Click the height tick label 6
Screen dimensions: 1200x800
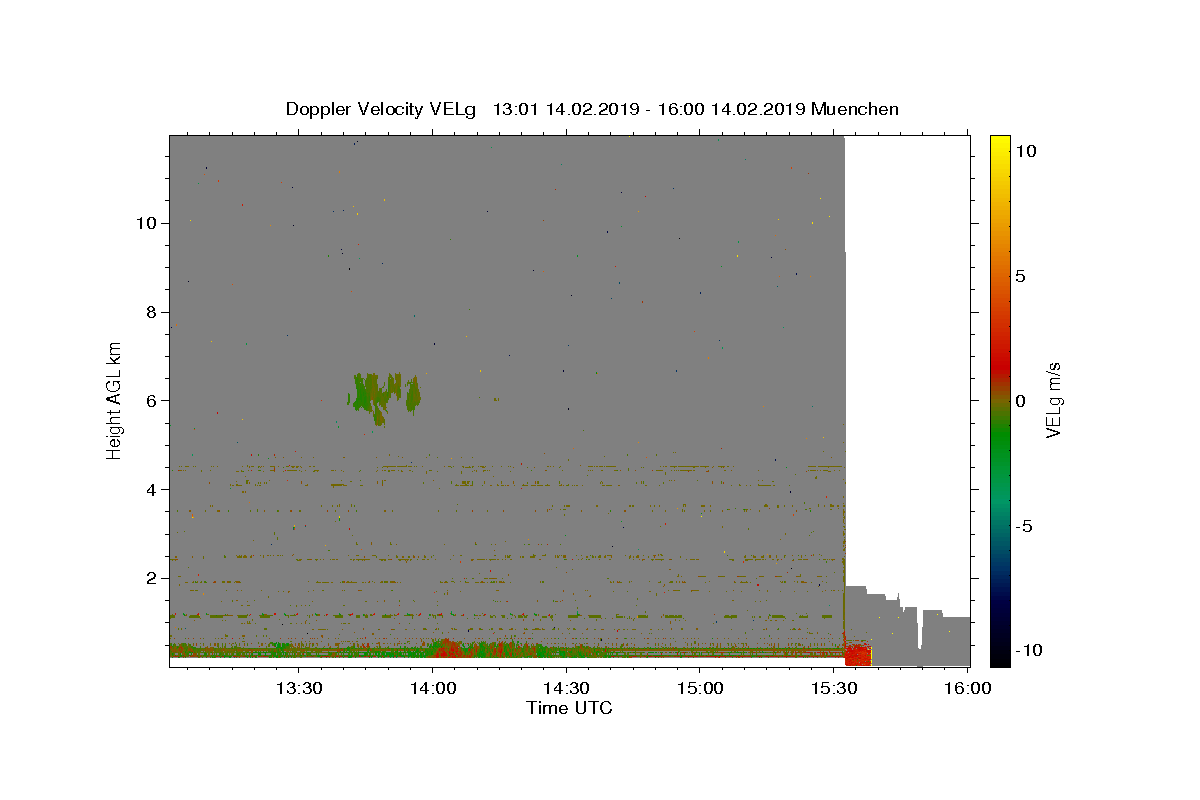(149, 401)
